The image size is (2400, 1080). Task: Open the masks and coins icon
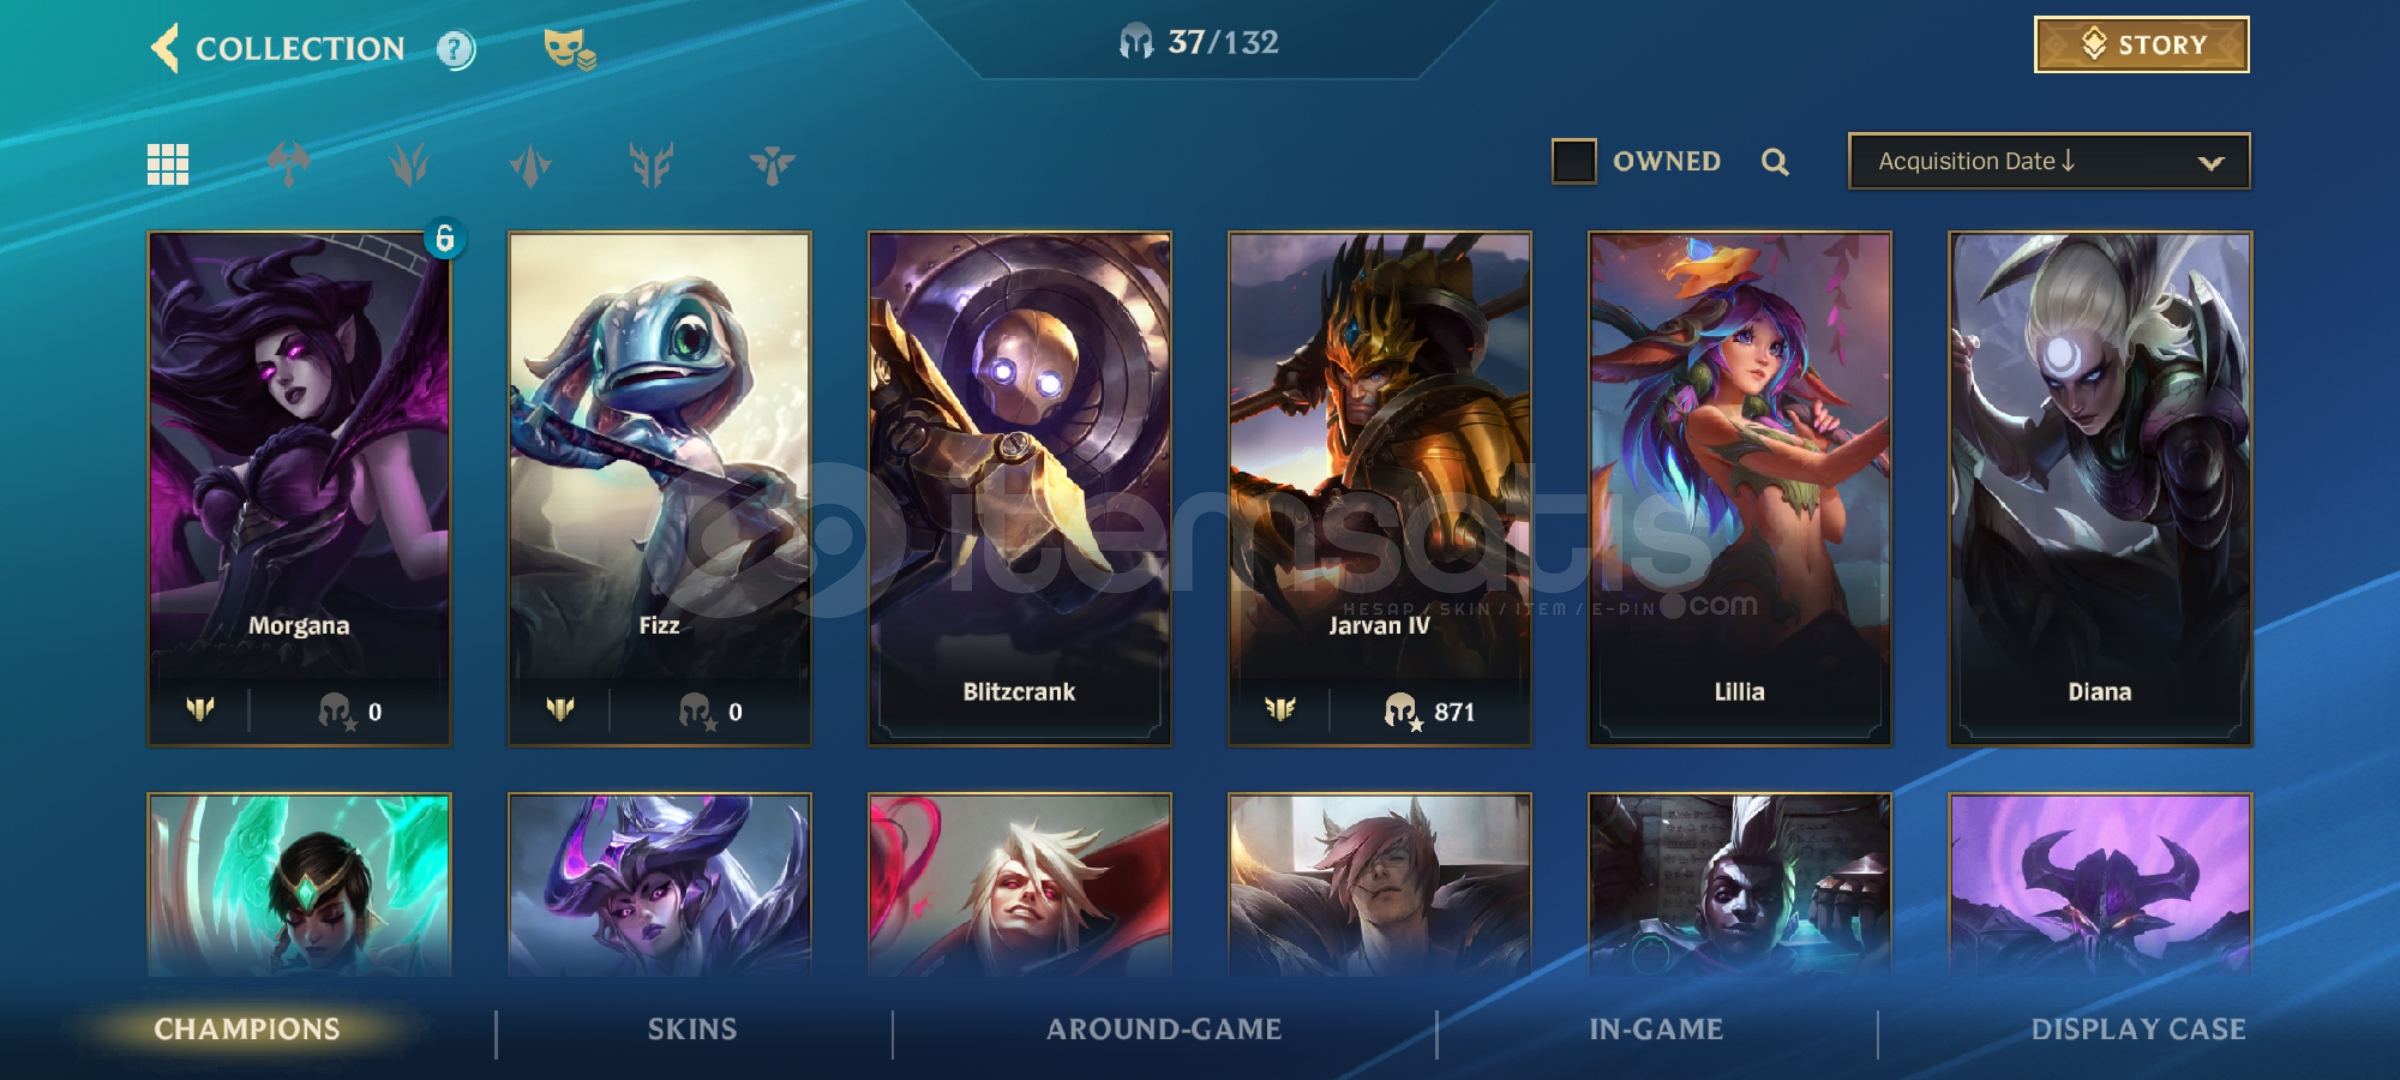coord(569,48)
